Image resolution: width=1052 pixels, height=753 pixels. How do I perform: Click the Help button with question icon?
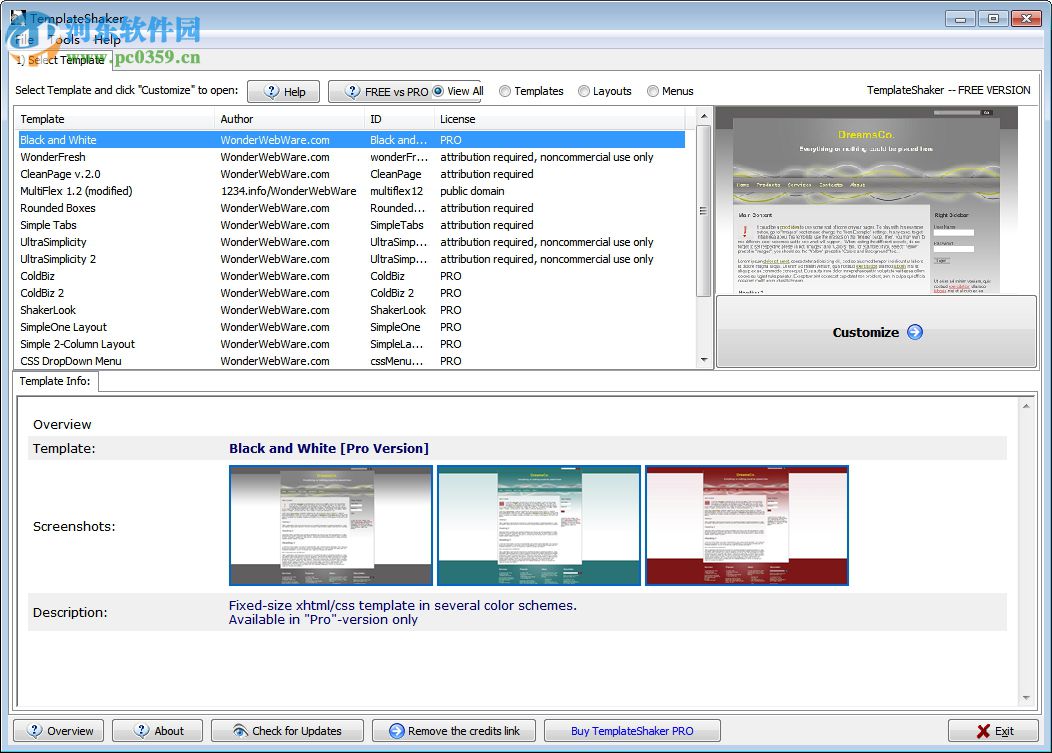pyautogui.click(x=283, y=91)
